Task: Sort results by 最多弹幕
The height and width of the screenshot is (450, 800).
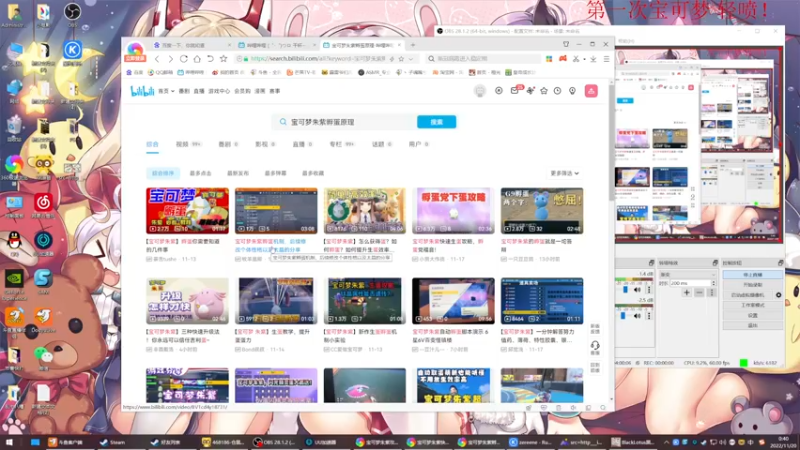Action: (x=275, y=173)
